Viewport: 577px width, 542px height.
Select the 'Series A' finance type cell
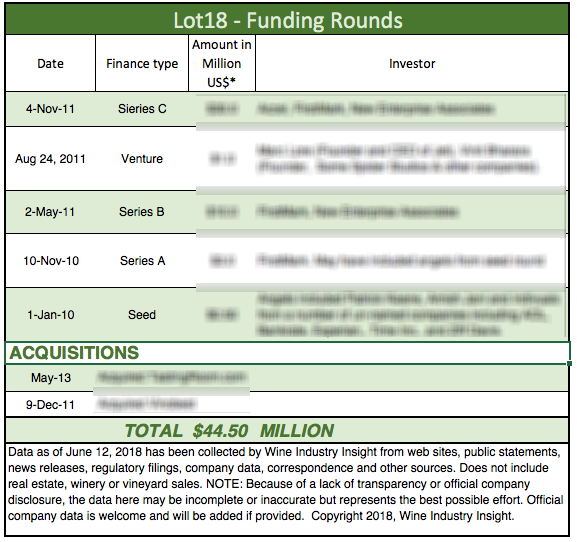point(142,261)
